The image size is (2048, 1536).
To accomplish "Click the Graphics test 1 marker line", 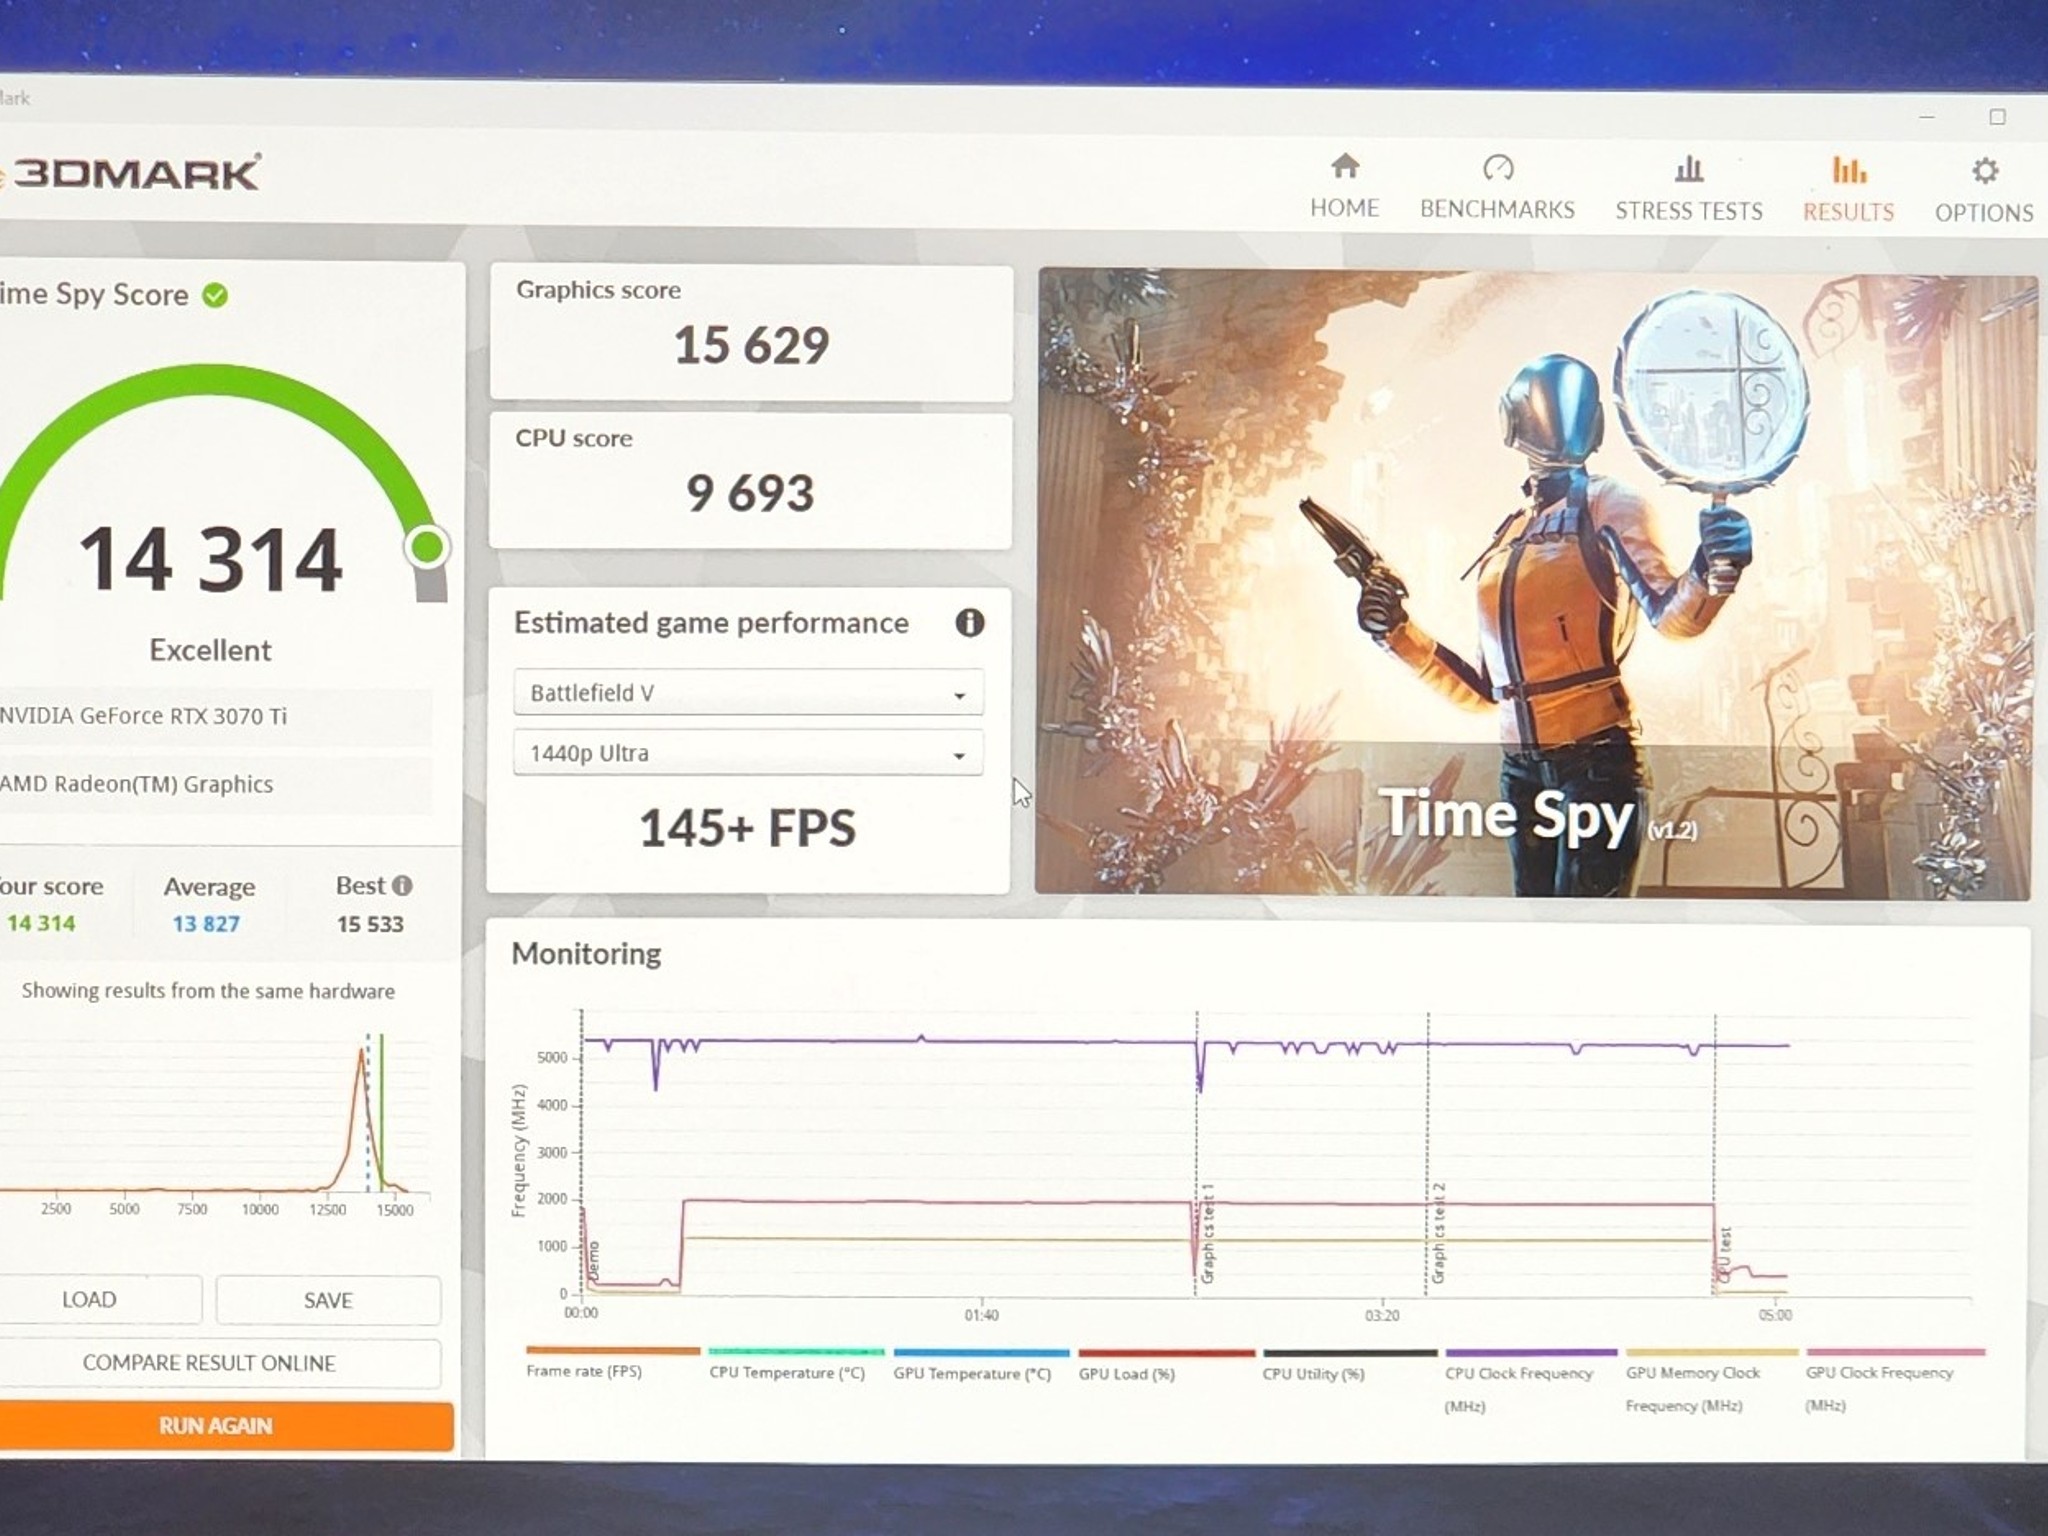I will [x=1197, y=1154].
